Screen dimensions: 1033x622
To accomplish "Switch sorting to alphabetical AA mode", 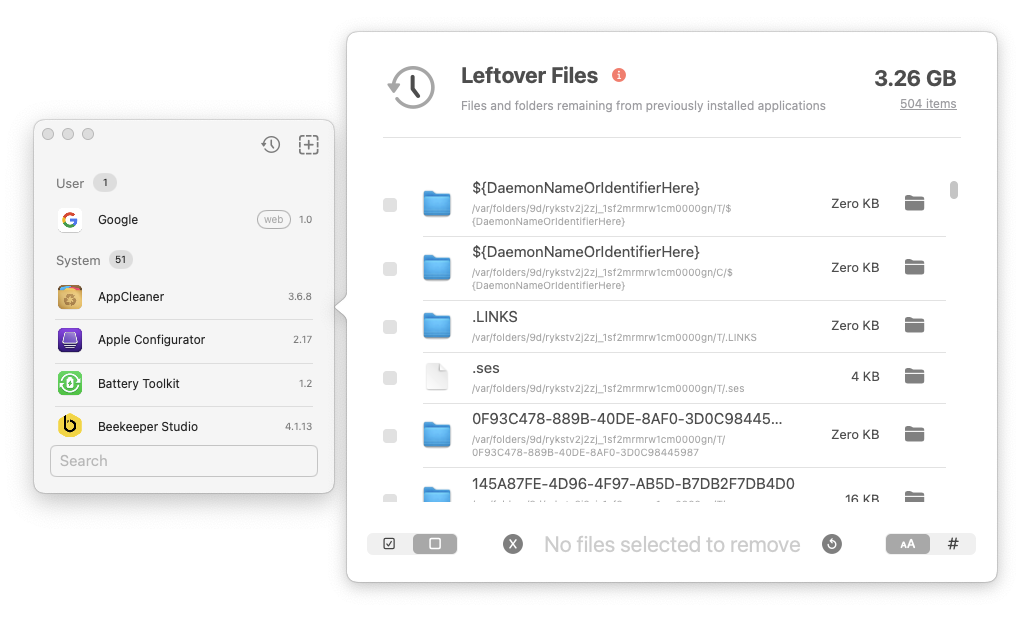I will coord(908,544).
